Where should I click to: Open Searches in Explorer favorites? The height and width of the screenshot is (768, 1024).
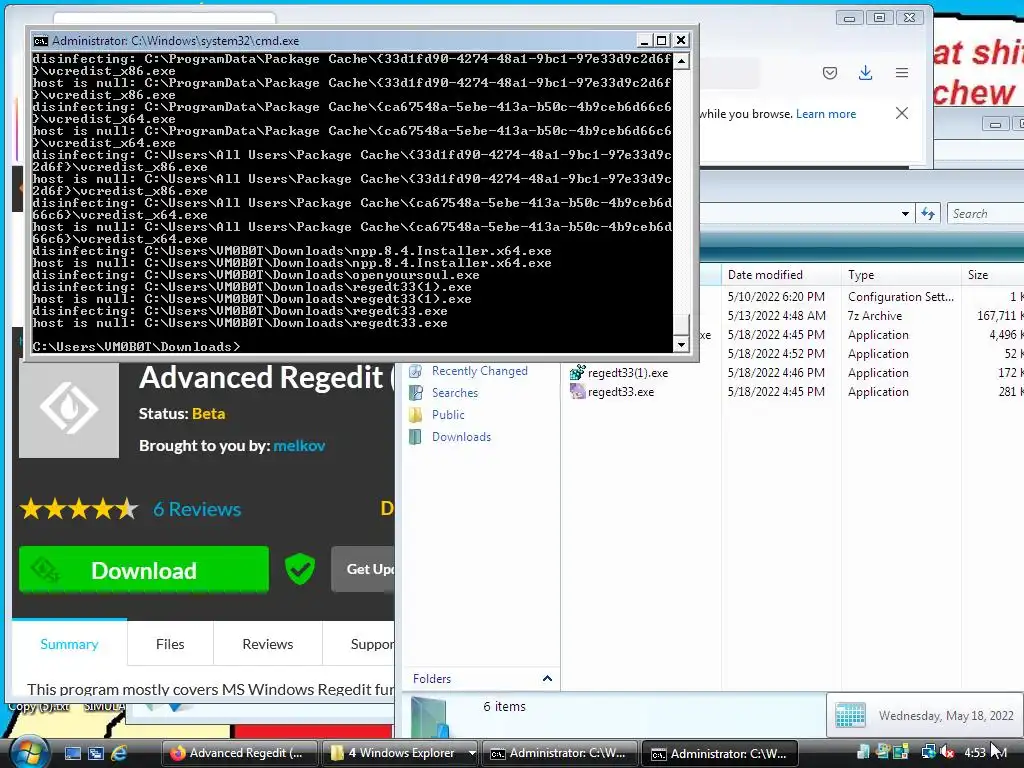(455, 392)
